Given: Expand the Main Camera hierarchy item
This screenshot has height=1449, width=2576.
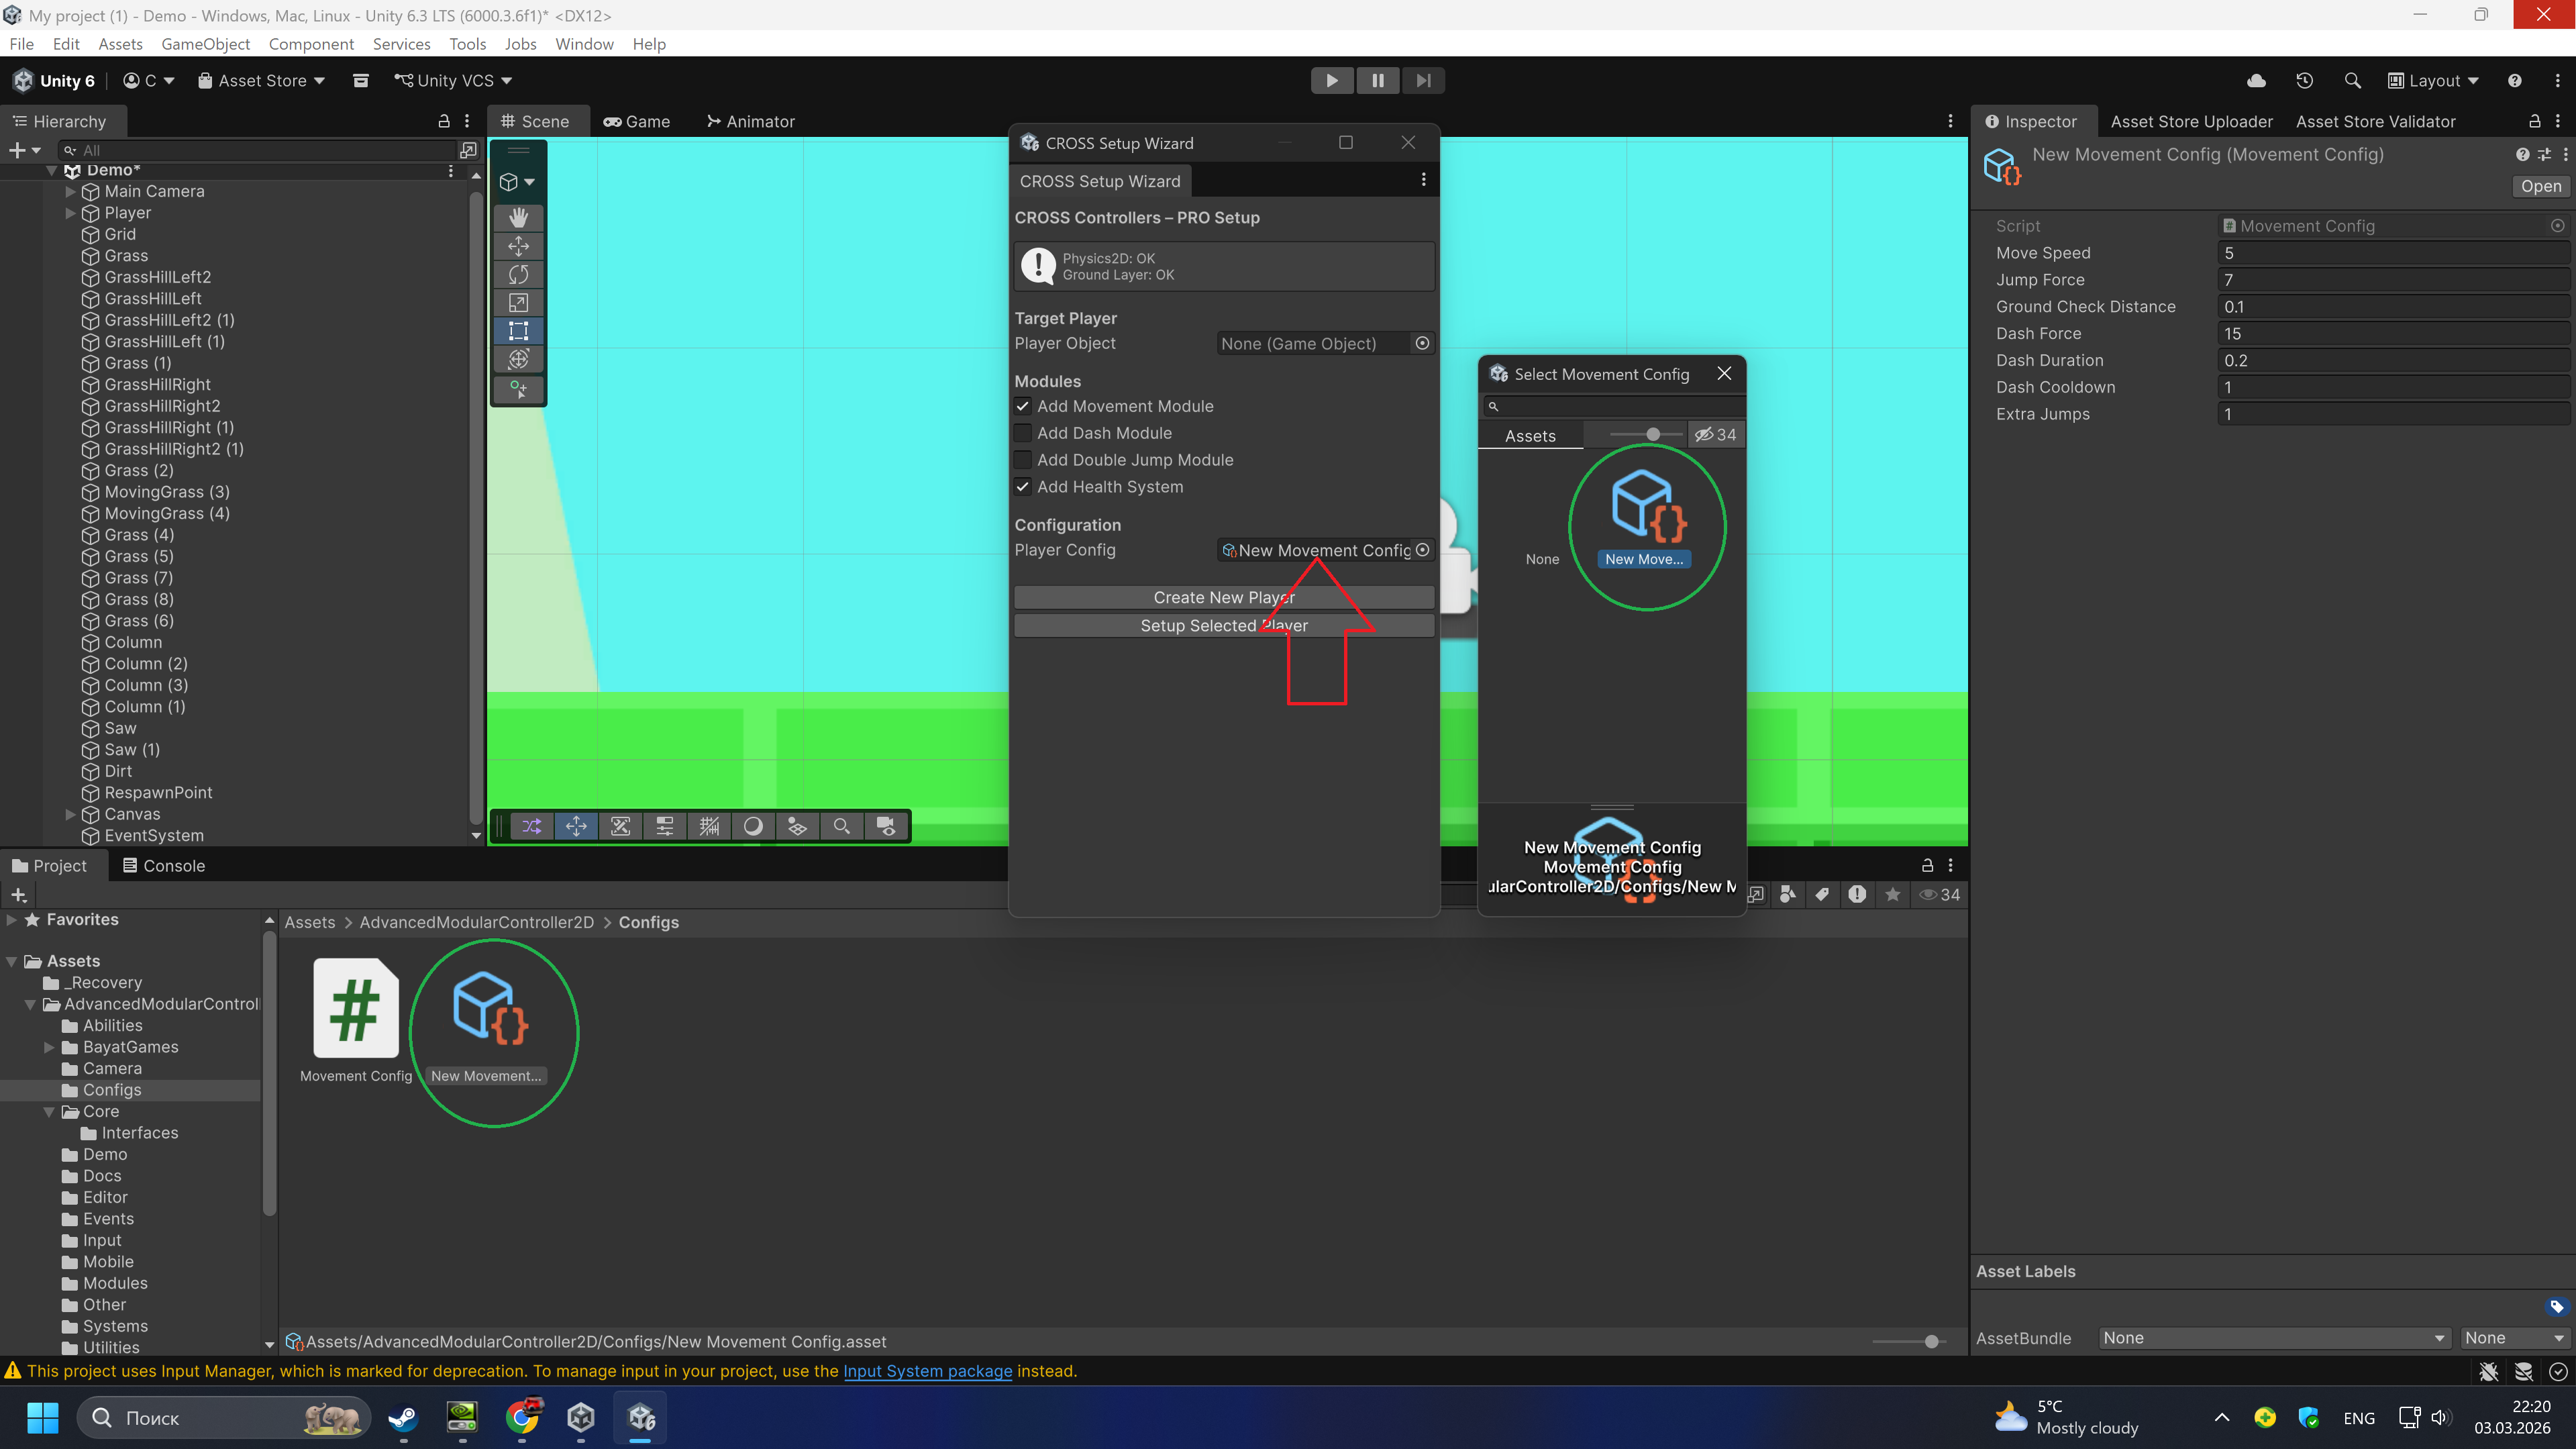Looking at the screenshot, I should pos(70,191).
